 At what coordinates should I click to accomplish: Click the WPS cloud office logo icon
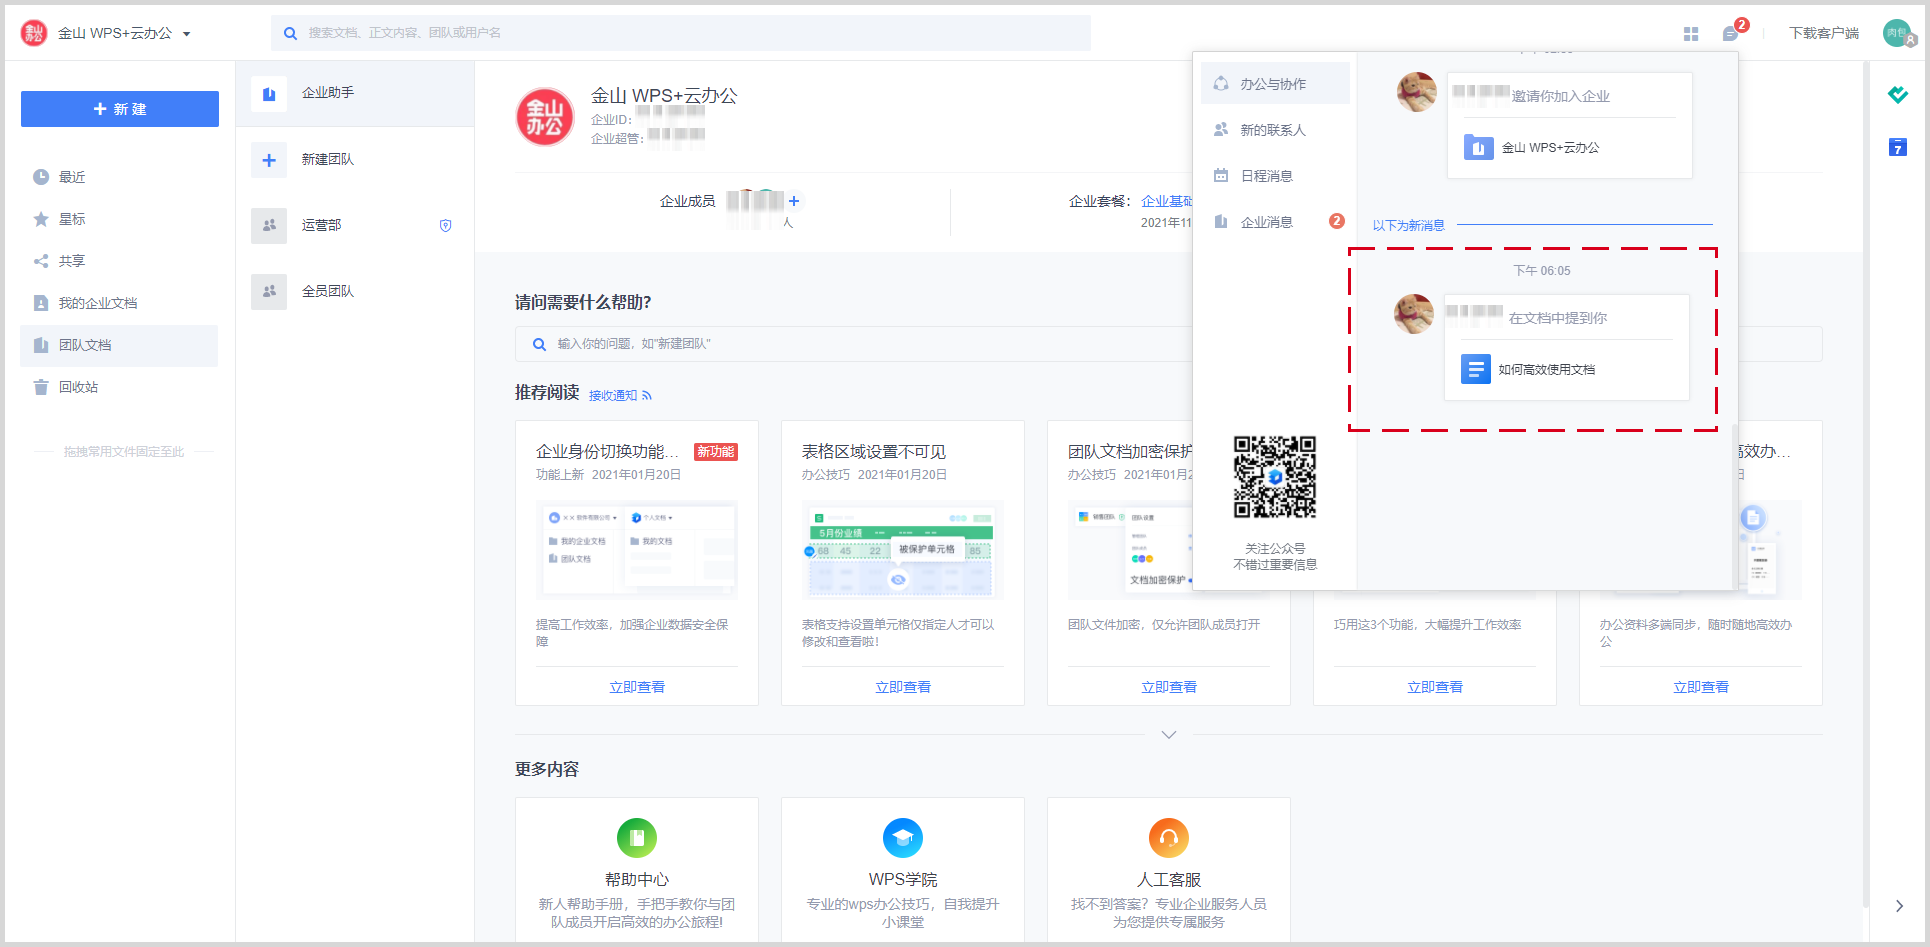click(34, 33)
